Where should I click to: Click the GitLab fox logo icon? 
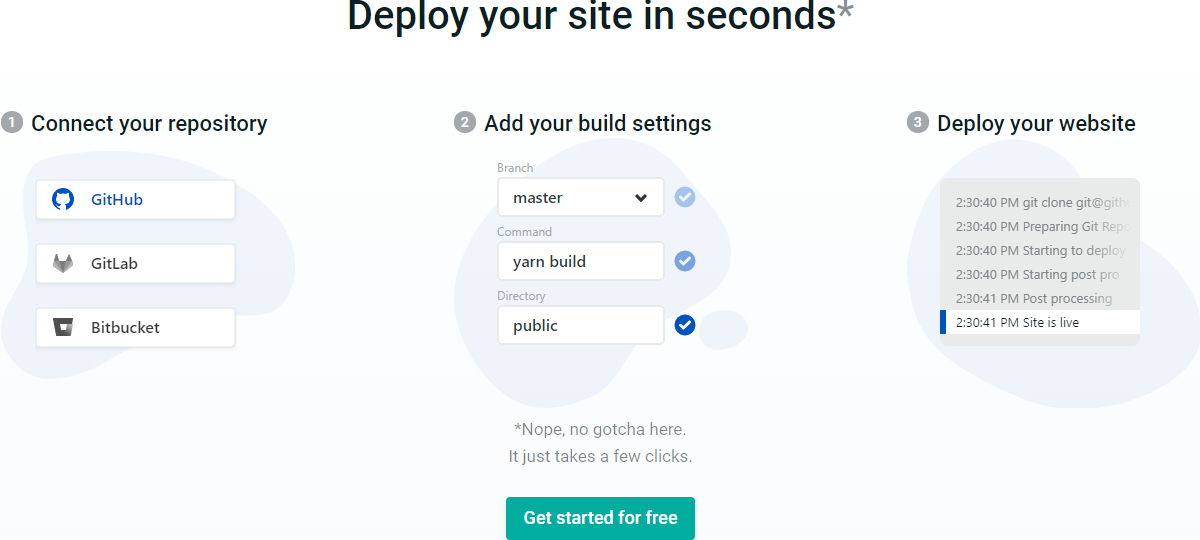click(63, 264)
